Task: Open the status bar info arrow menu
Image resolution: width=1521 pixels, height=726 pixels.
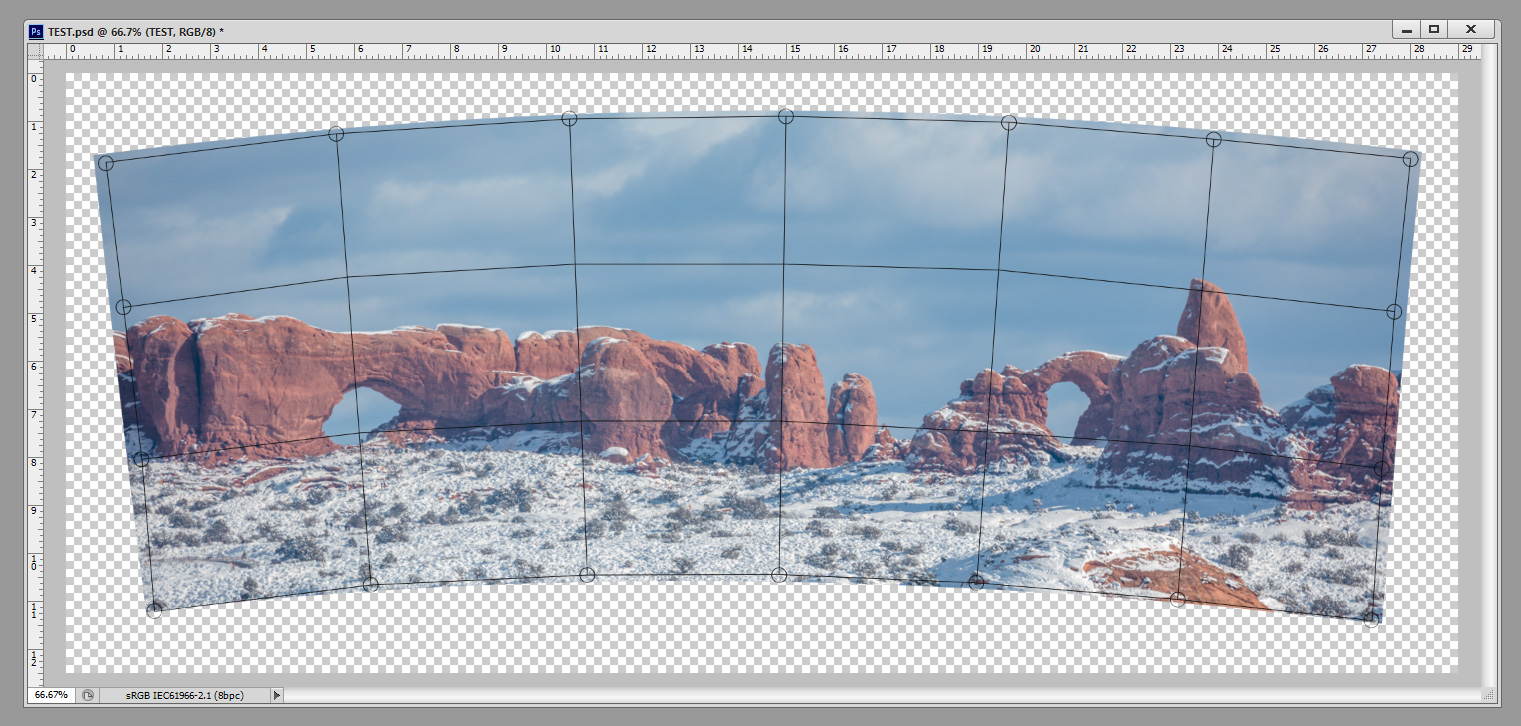Action: point(277,695)
